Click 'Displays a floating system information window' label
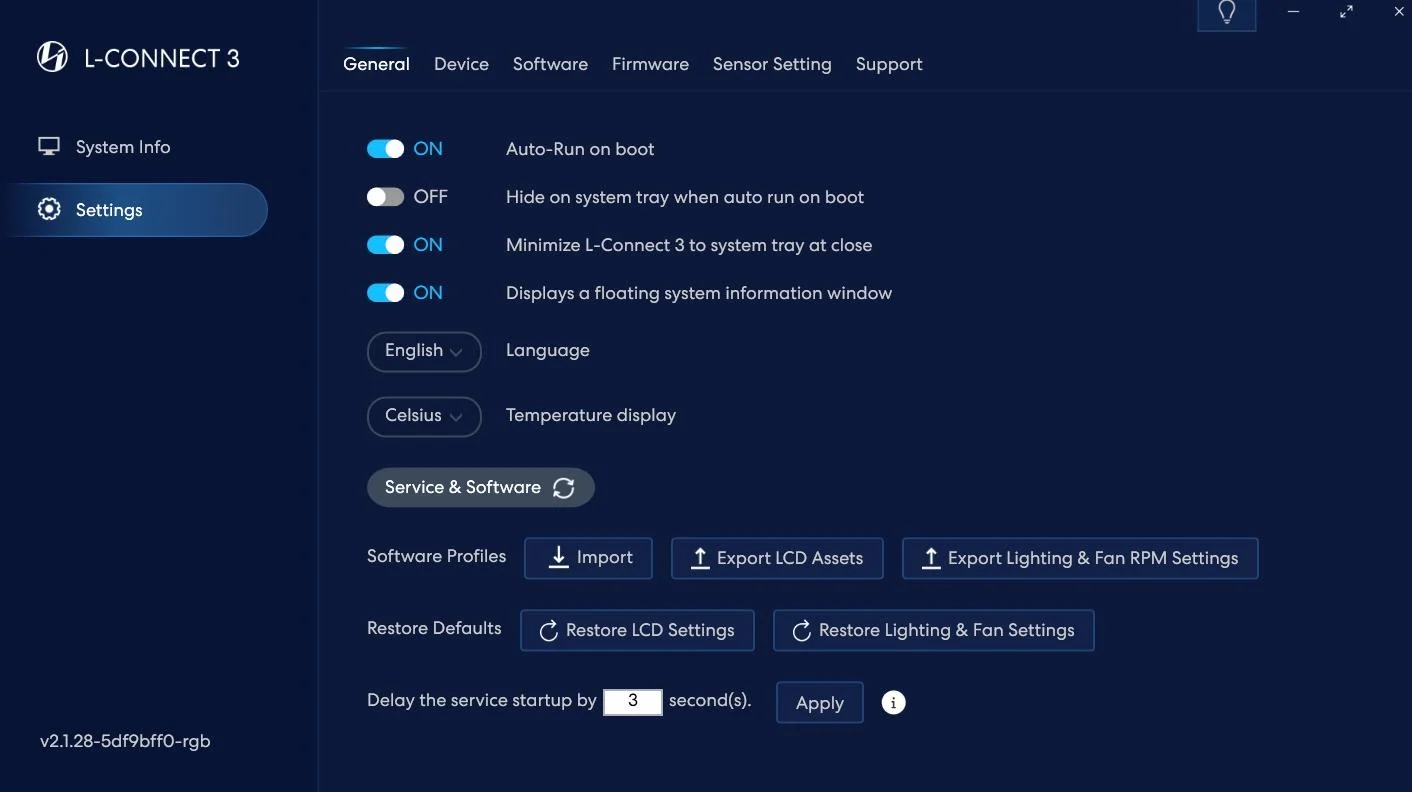The image size is (1412, 792). coord(699,293)
